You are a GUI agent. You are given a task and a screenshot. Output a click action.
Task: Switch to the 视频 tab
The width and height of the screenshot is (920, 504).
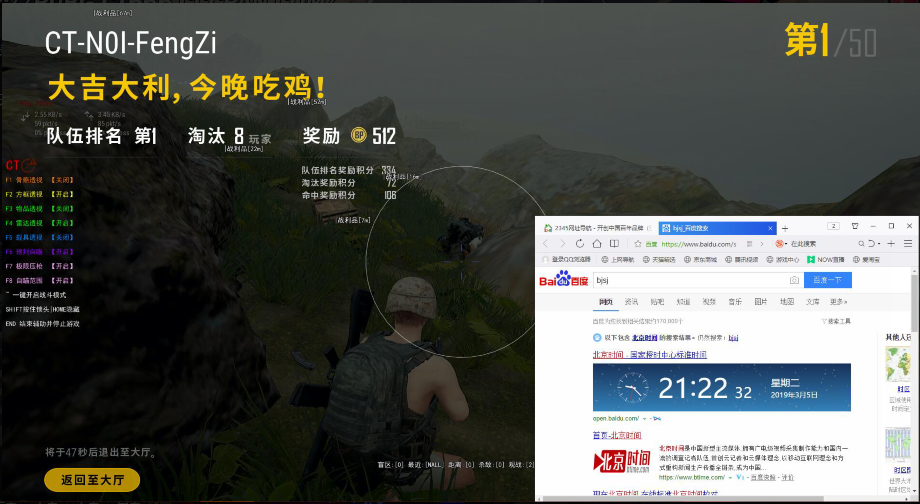(709, 302)
